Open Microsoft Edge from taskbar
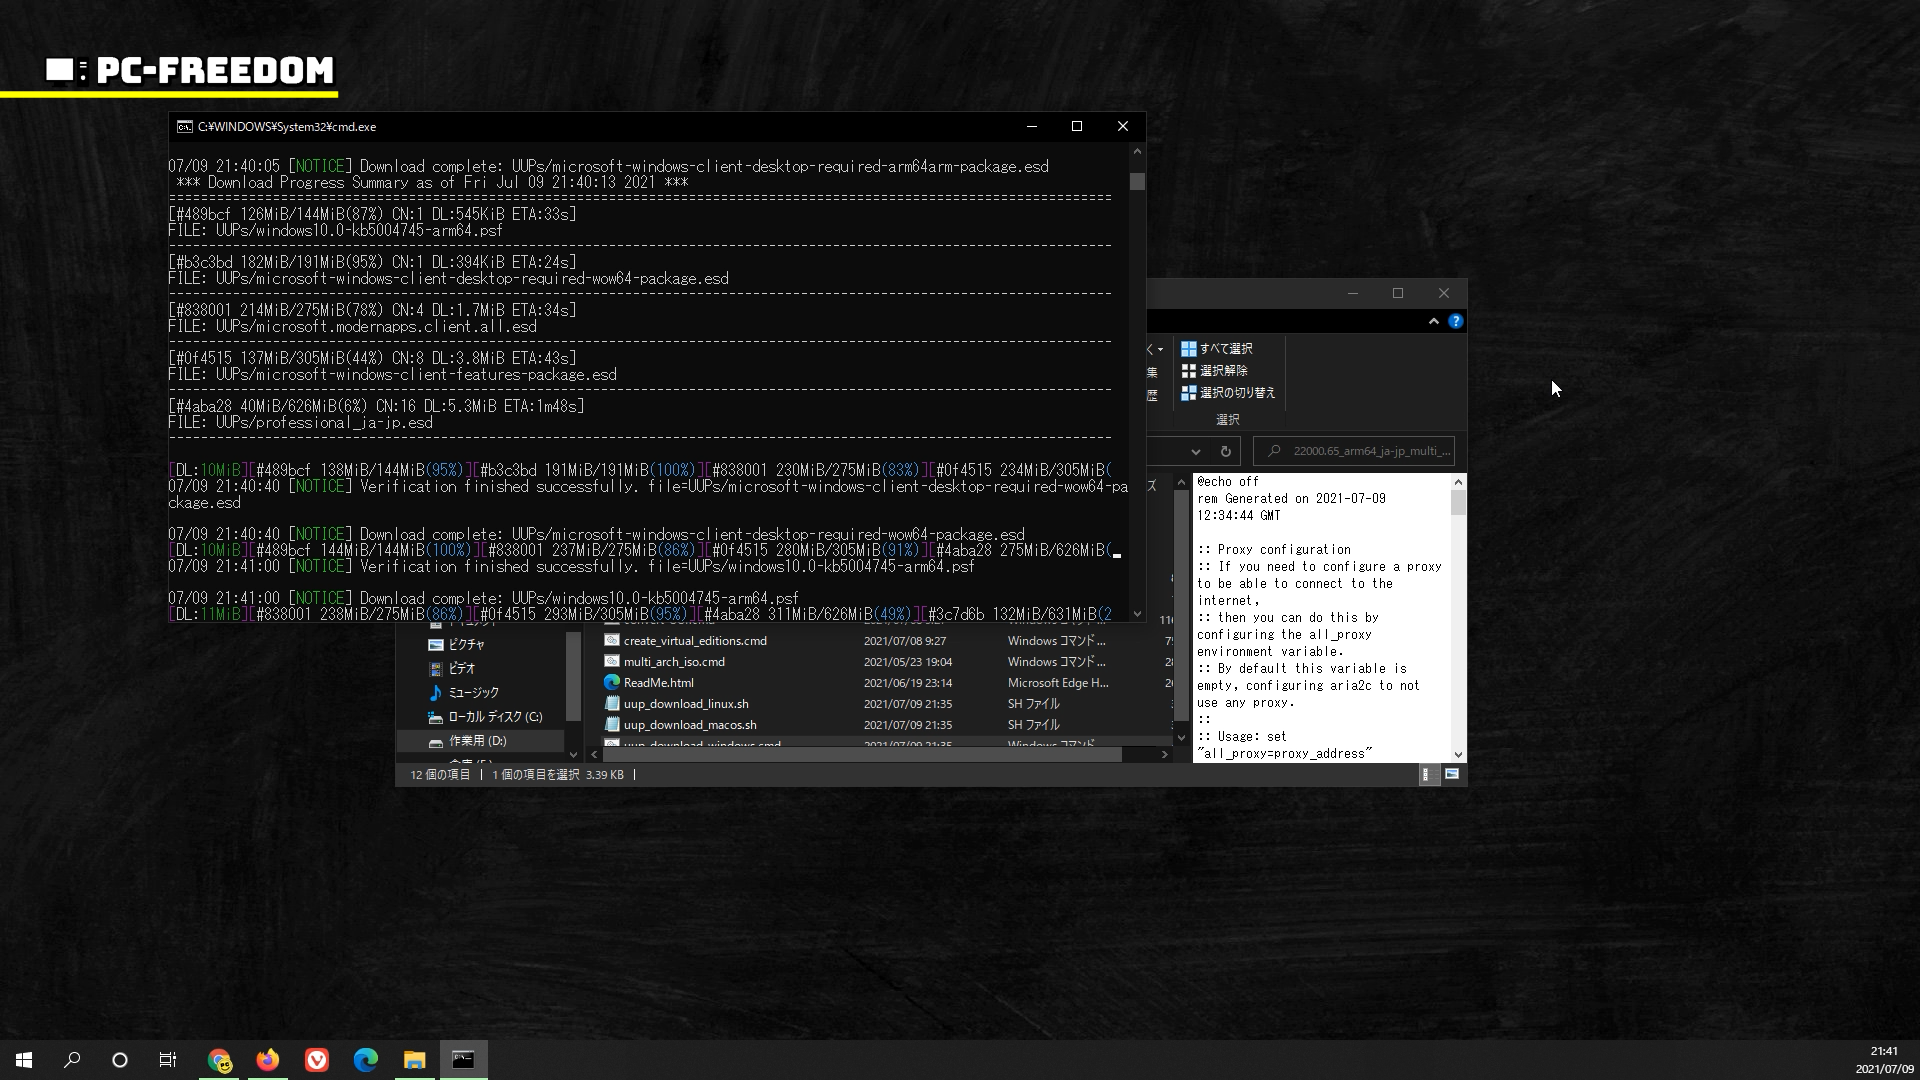 pos(365,1060)
